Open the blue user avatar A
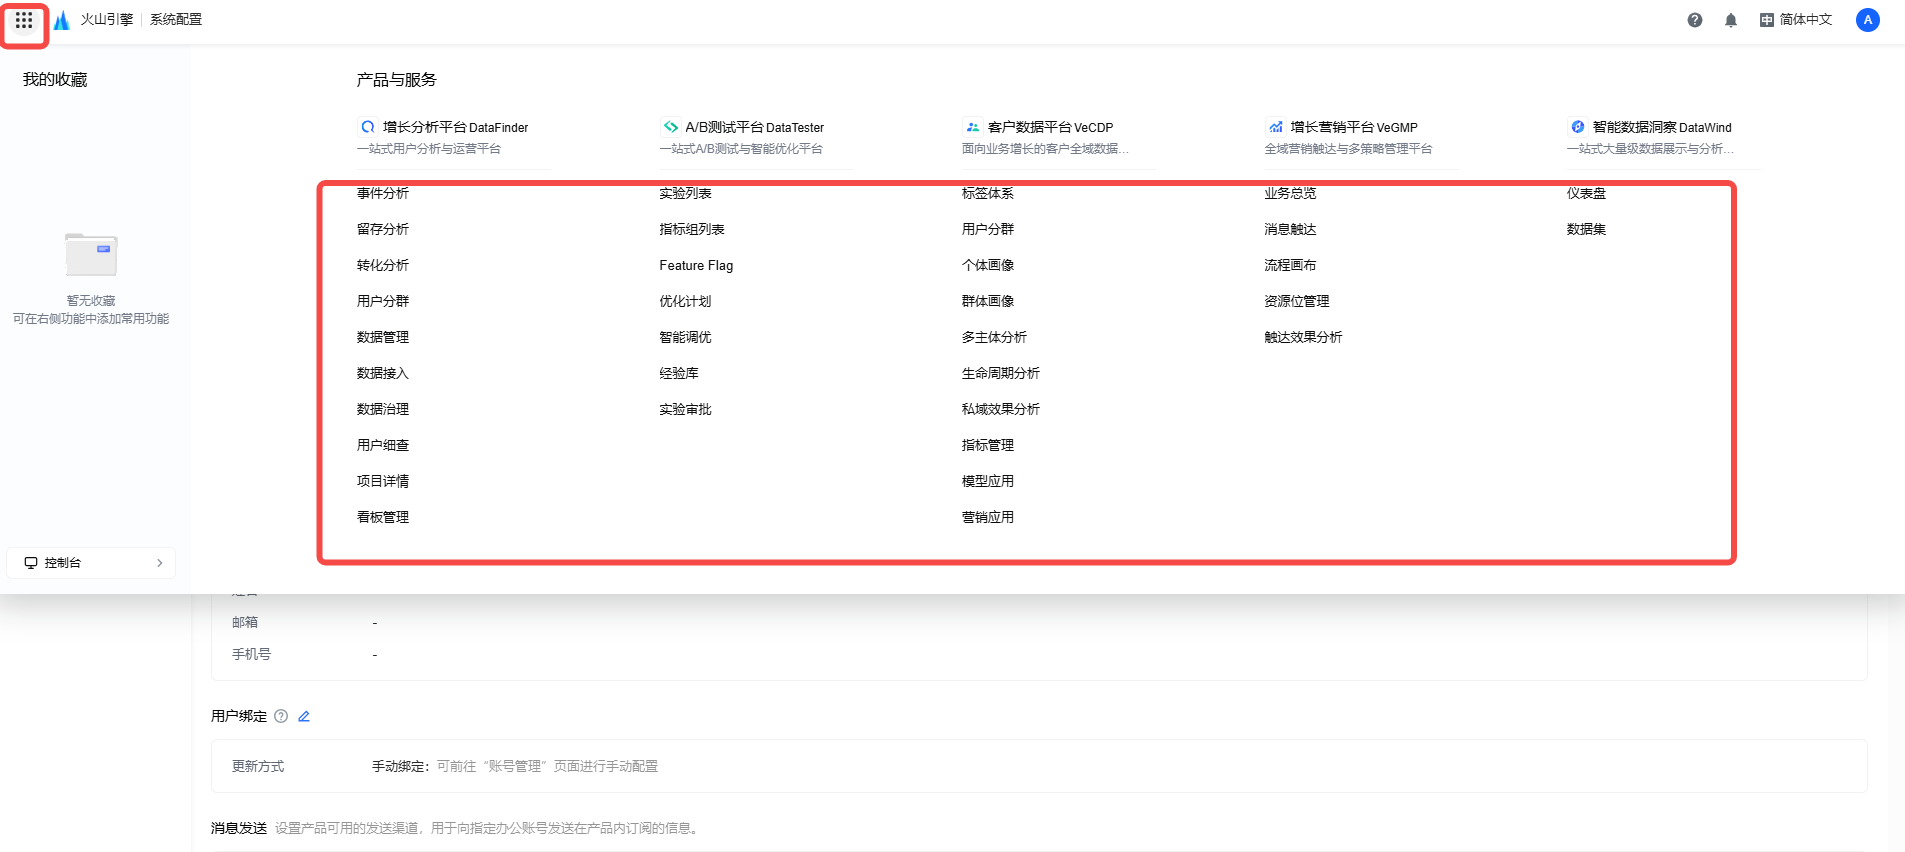Screen dimensions: 1905x852 coord(1868,20)
